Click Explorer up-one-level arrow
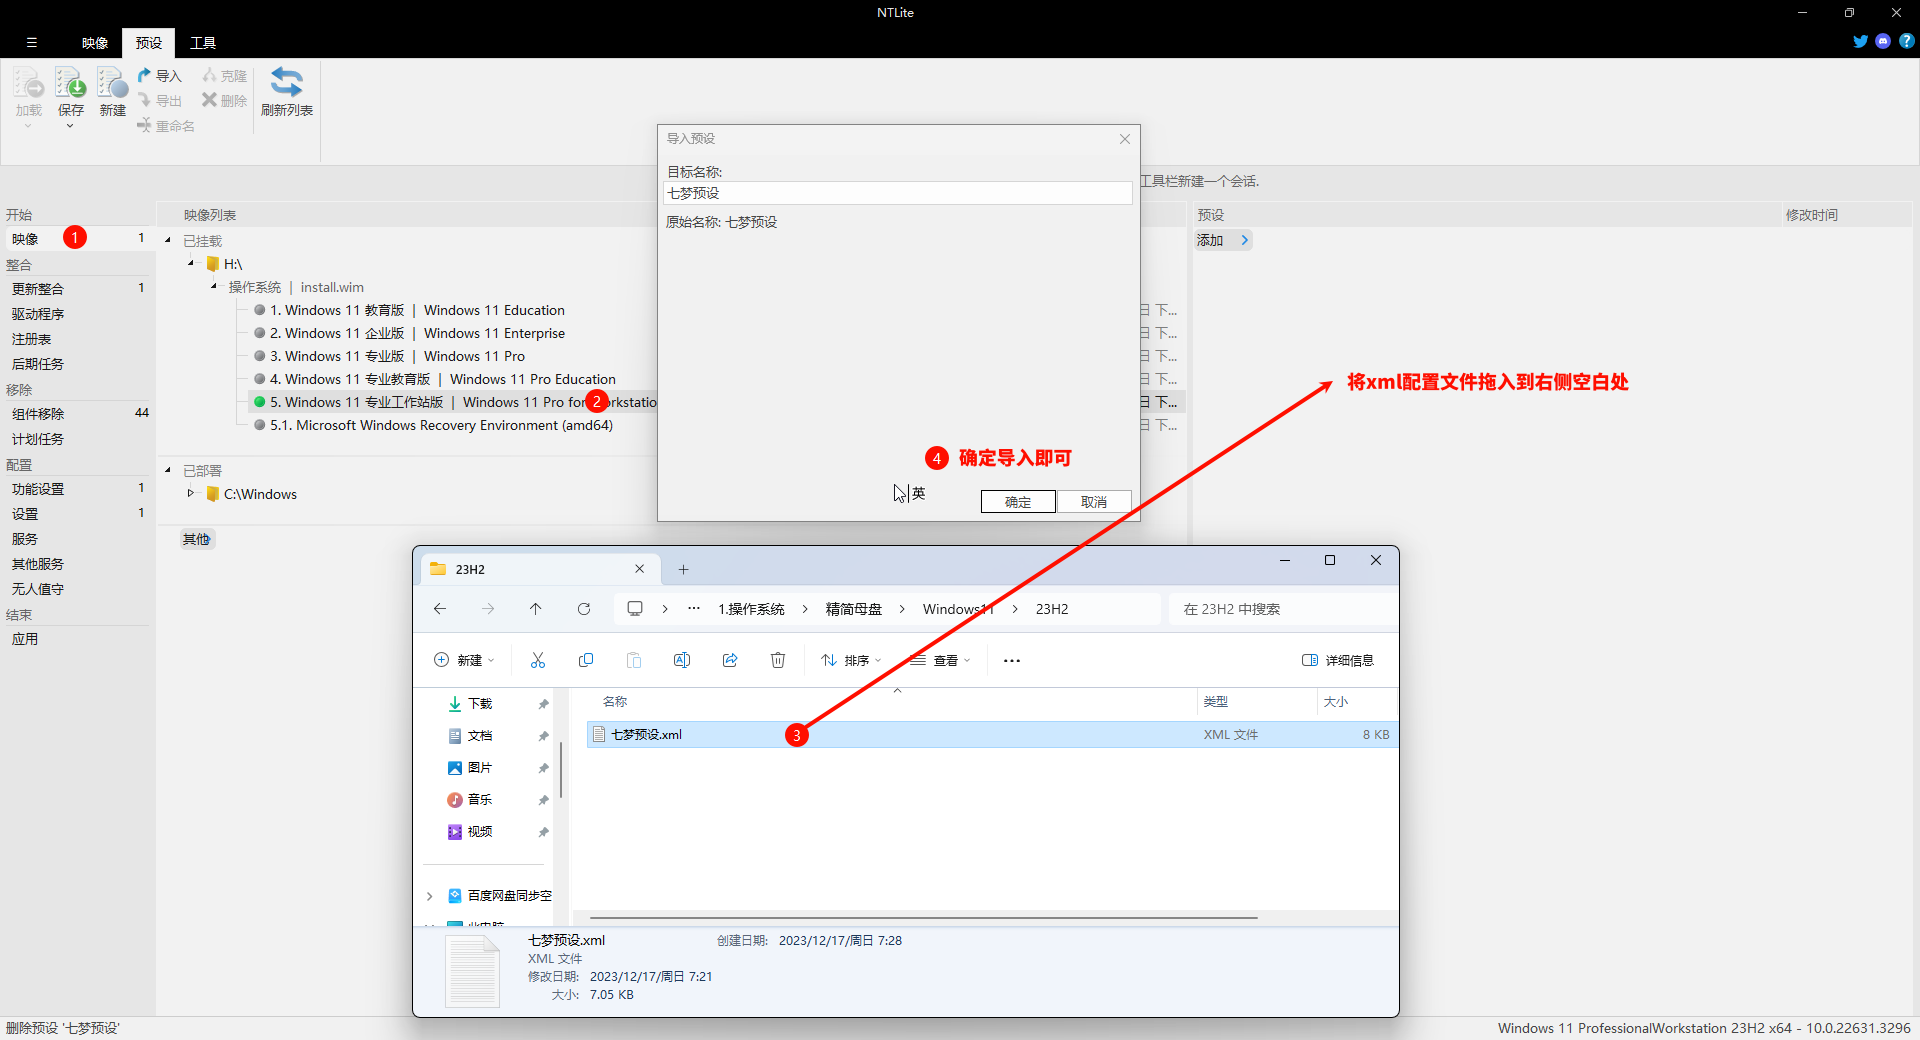 [x=536, y=609]
